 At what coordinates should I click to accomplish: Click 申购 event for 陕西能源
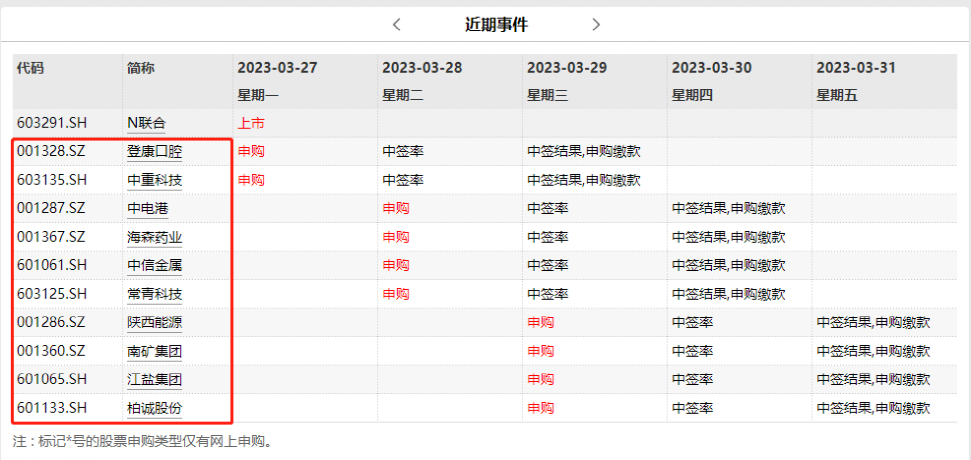coord(541,323)
